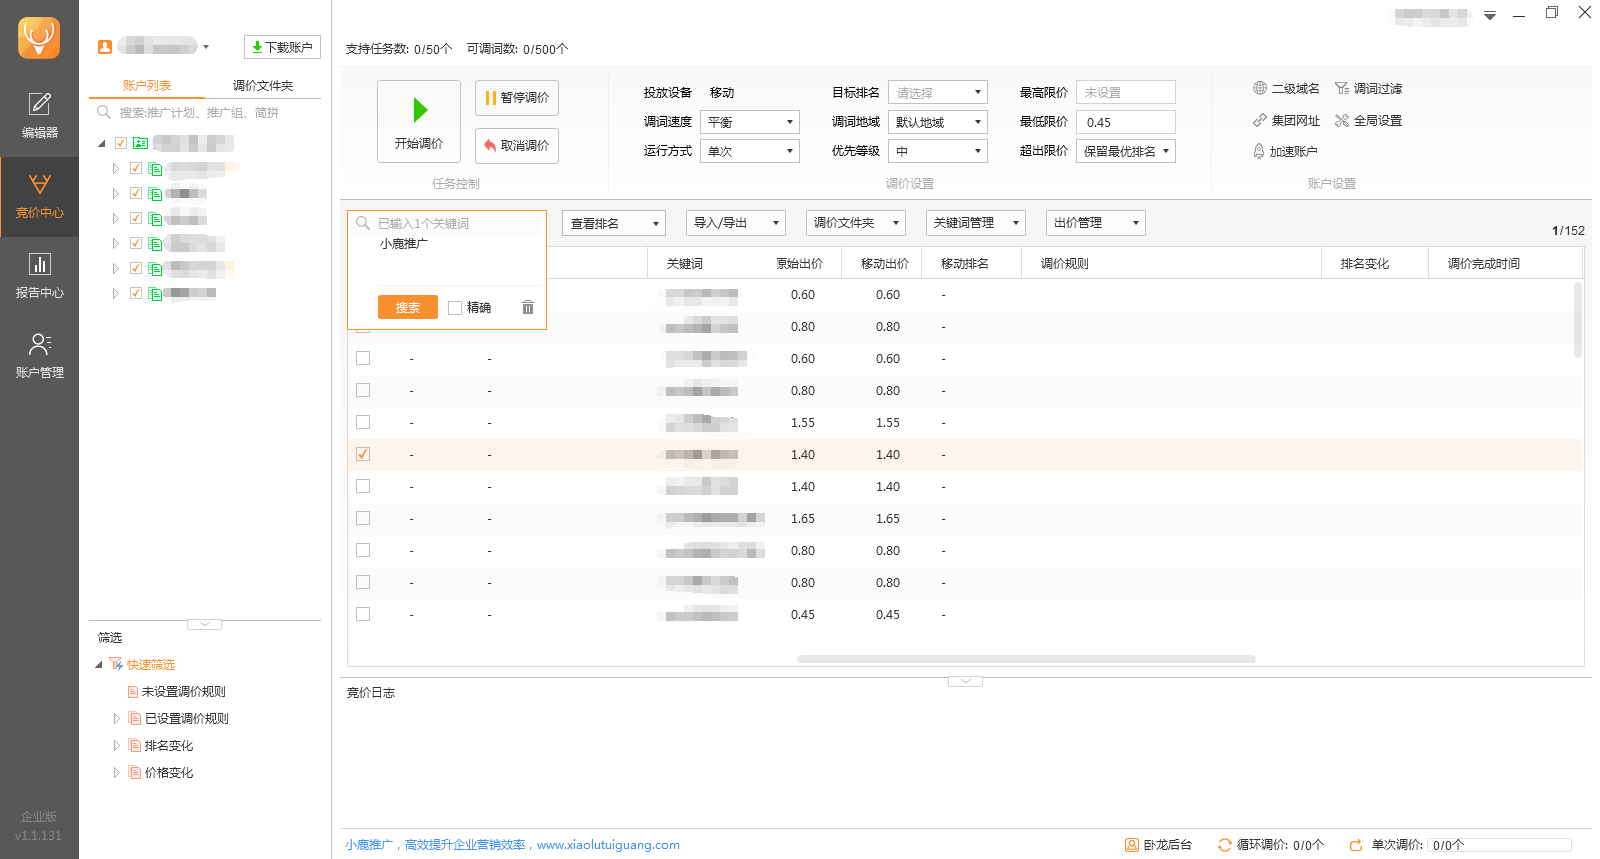The width and height of the screenshot is (1600, 859).
Task: Switch to the 调价文件夹 tab
Action: 263,85
